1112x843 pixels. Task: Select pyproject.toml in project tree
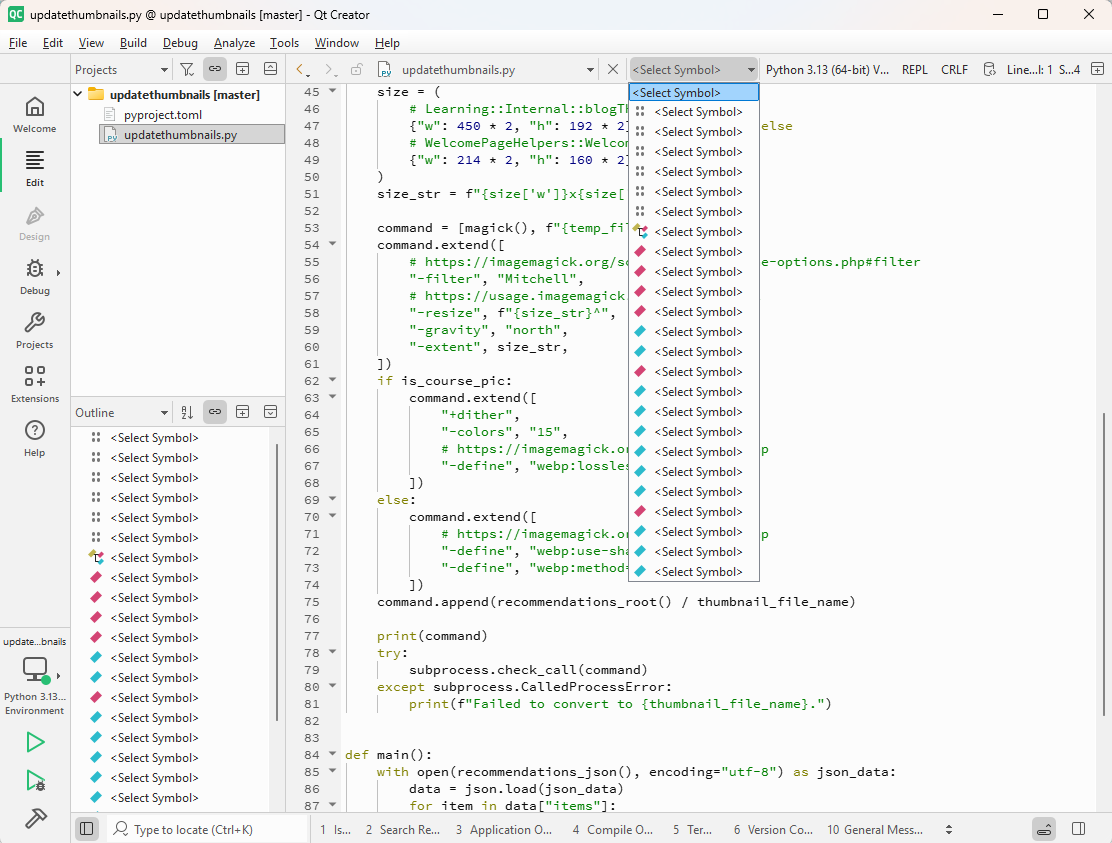pyautogui.click(x=162, y=115)
